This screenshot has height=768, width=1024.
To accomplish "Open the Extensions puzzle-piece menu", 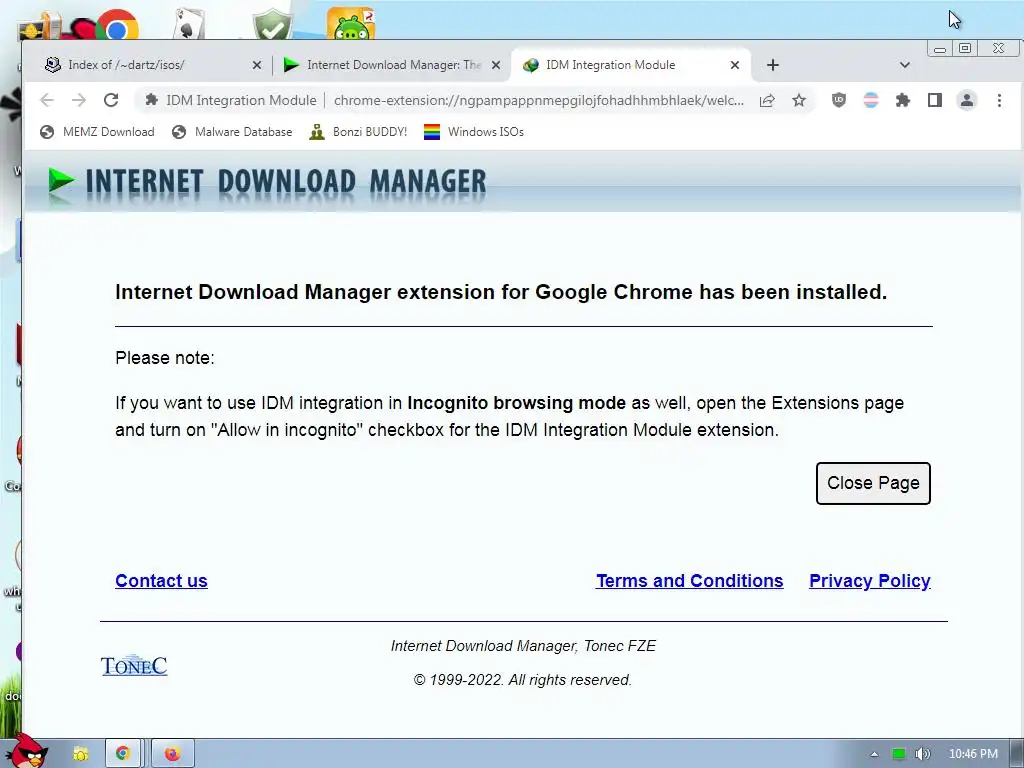I will click(x=903, y=100).
